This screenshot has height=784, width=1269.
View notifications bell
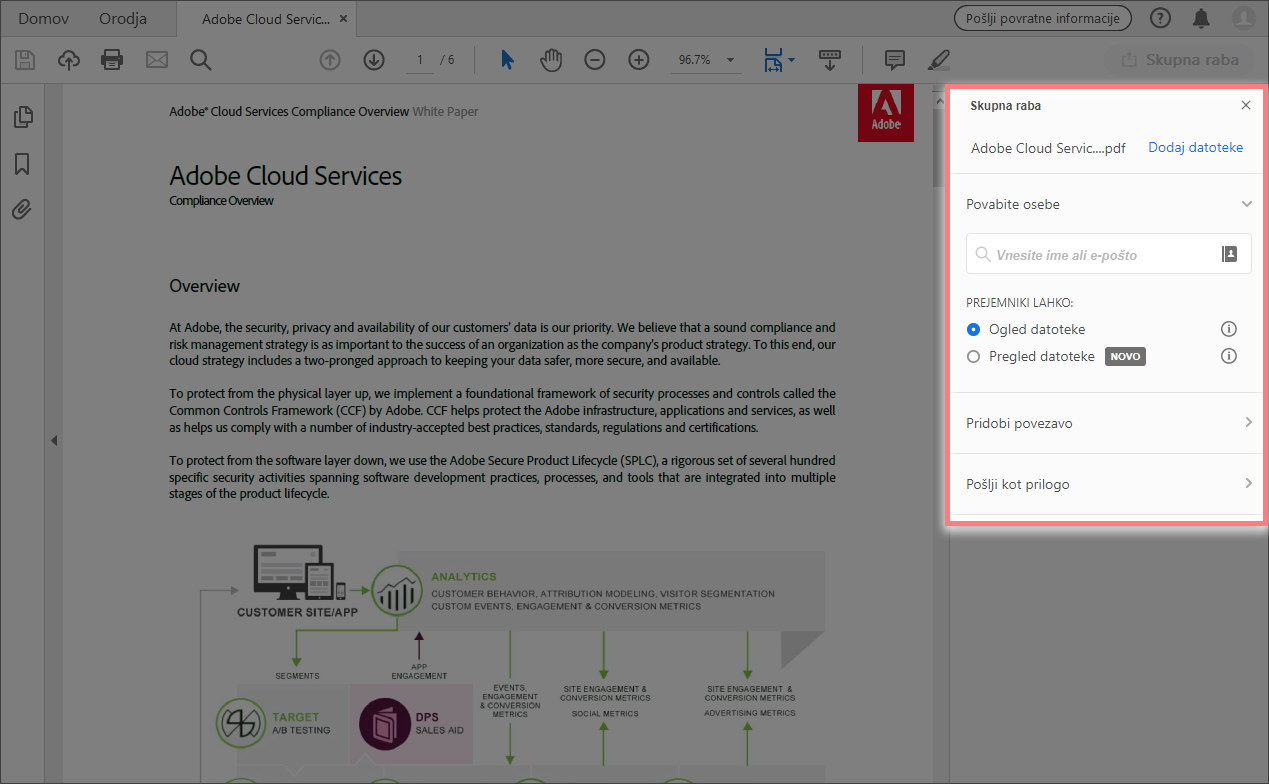1202,18
